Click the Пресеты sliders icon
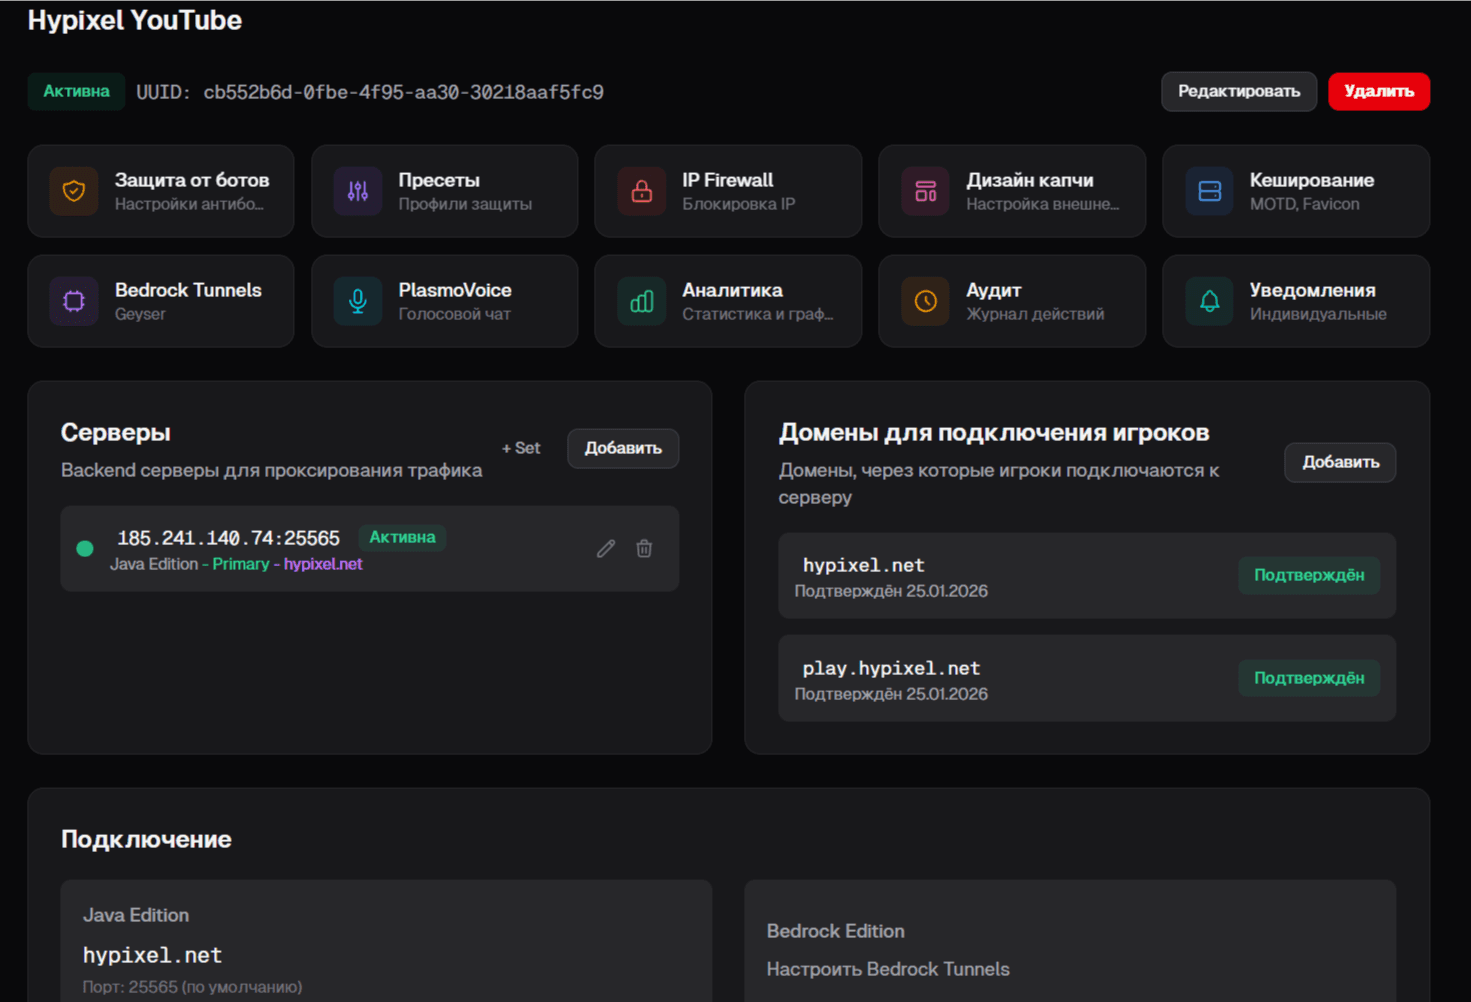This screenshot has height=1002, width=1471. (358, 191)
